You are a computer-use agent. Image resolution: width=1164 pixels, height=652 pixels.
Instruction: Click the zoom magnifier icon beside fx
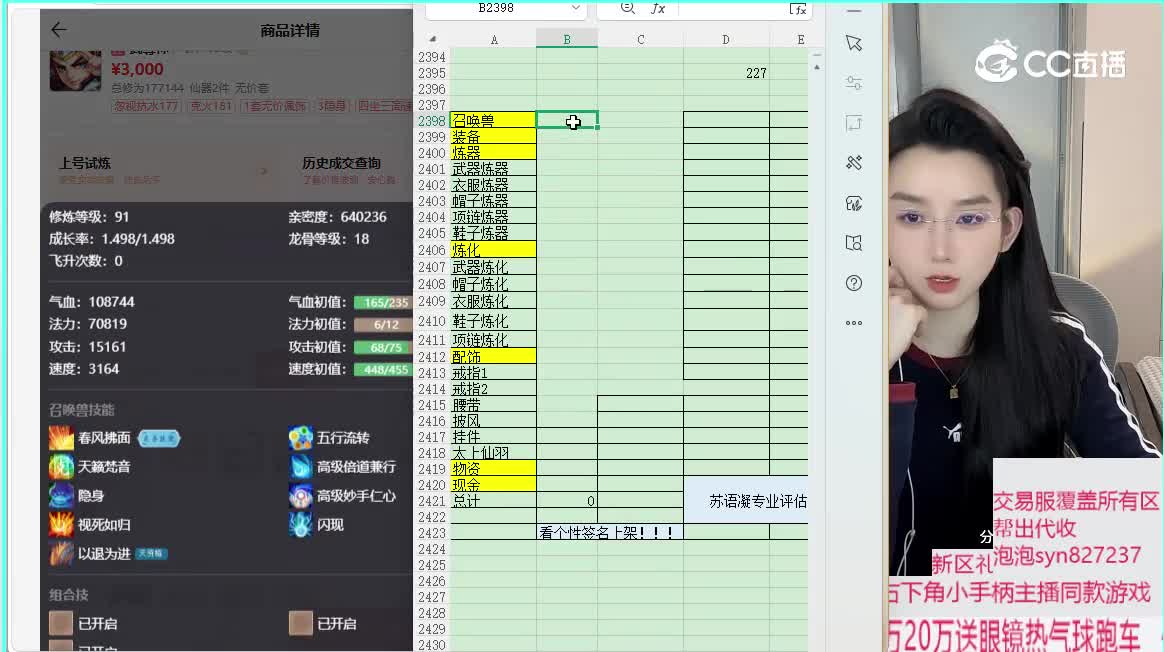click(627, 8)
